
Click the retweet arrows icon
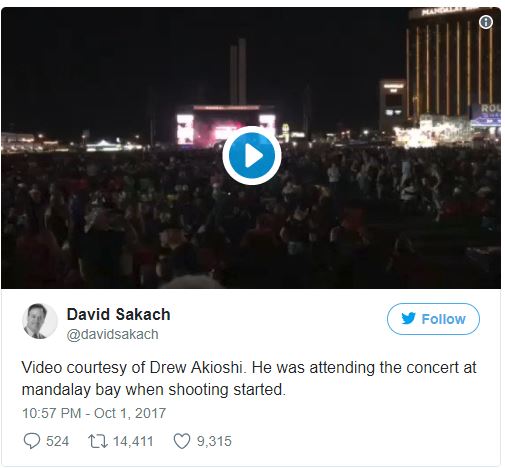pyautogui.click(x=98, y=441)
